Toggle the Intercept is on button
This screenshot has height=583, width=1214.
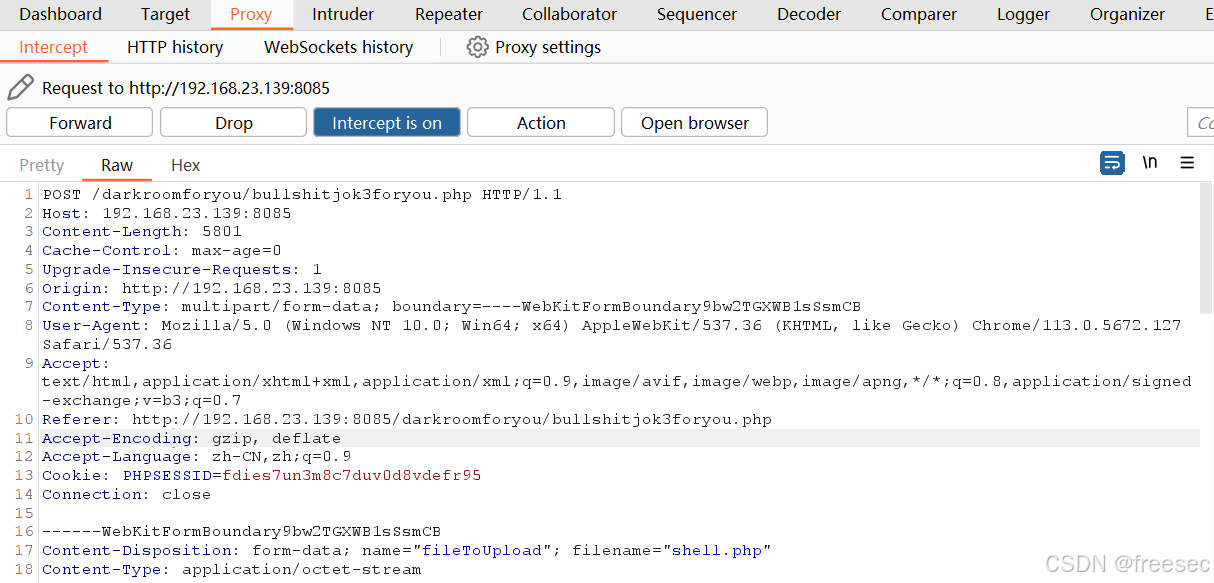(387, 123)
